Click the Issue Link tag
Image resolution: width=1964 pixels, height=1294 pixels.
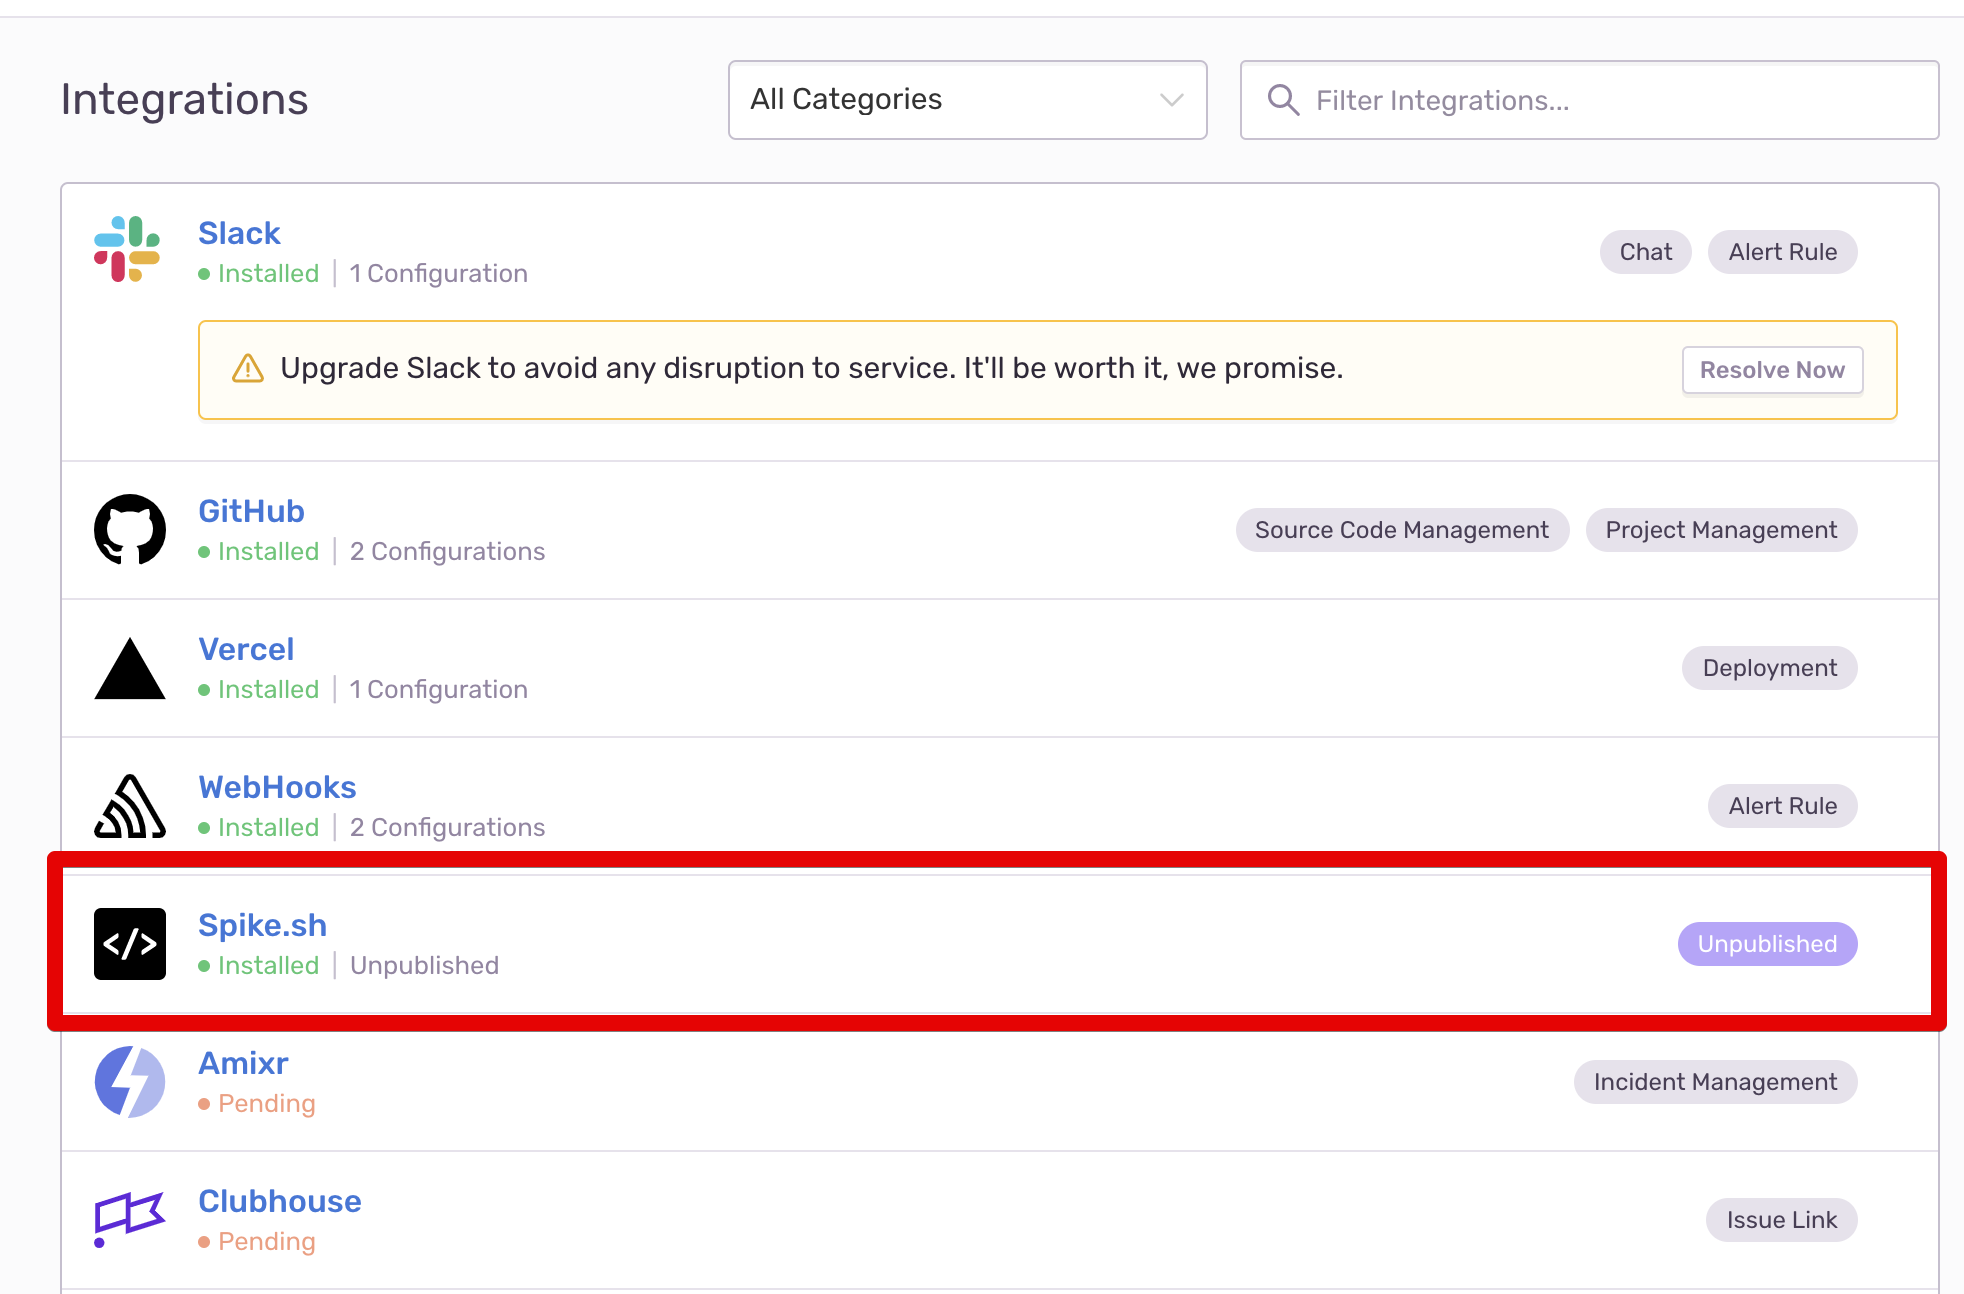(x=1782, y=1220)
